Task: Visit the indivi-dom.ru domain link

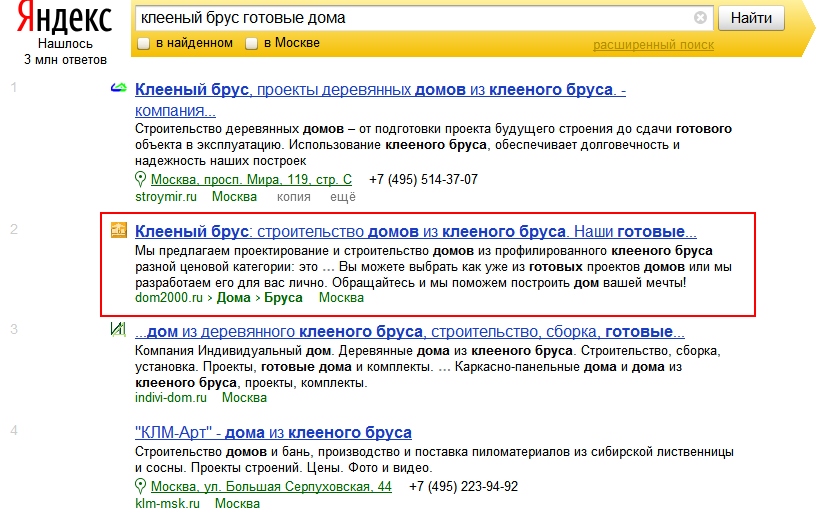Action: click(x=171, y=398)
